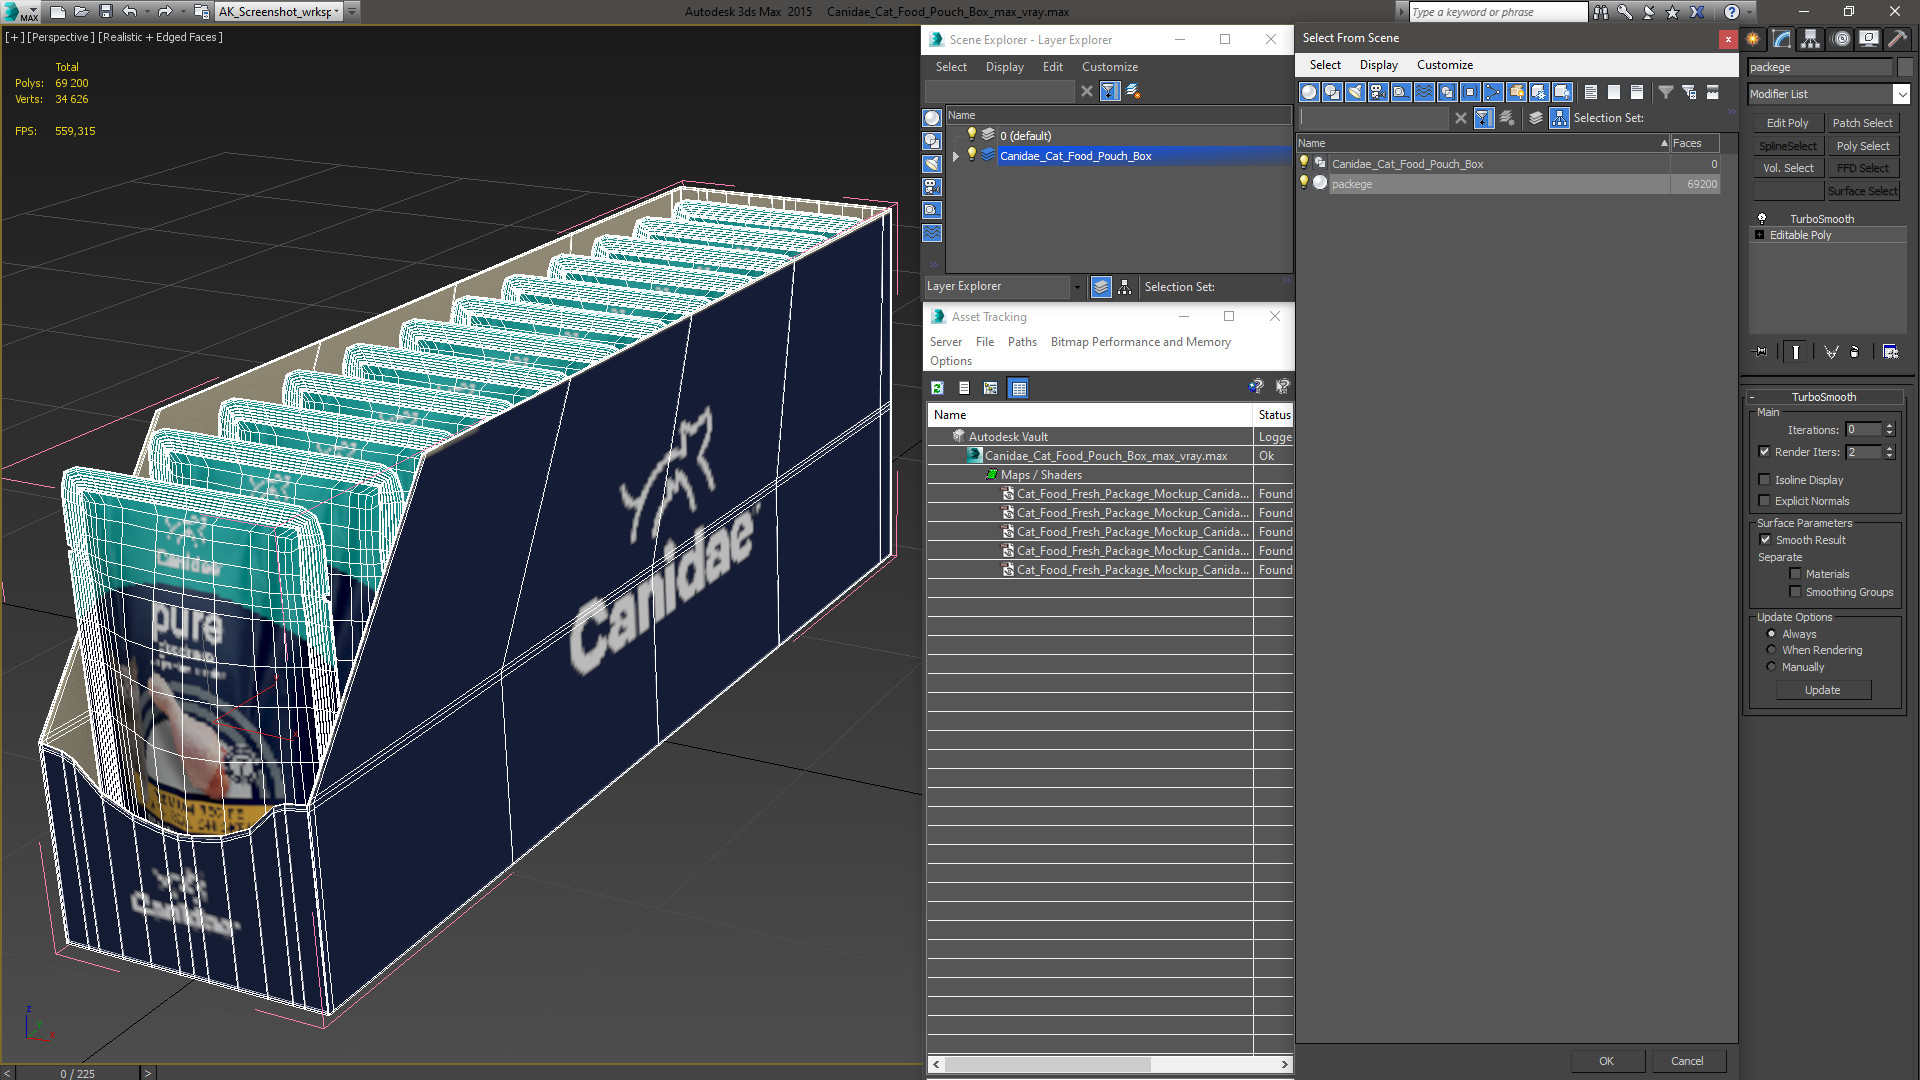Open the Edit menu in Scene Explorer

(x=1052, y=67)
